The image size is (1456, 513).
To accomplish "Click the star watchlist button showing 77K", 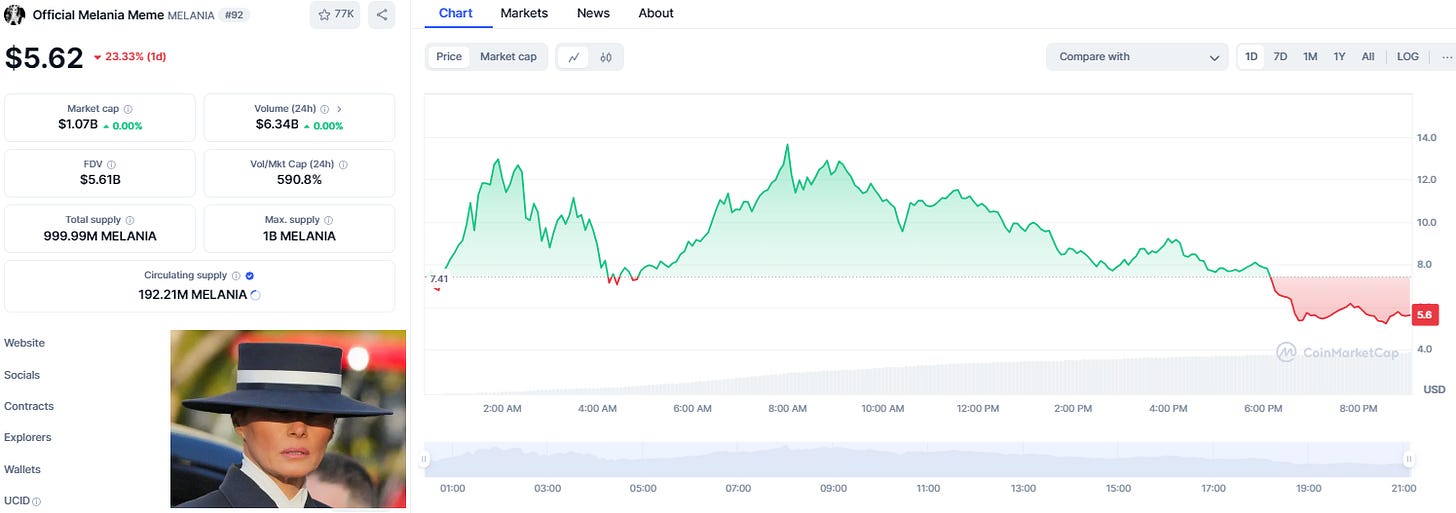I will click(335, 14).
